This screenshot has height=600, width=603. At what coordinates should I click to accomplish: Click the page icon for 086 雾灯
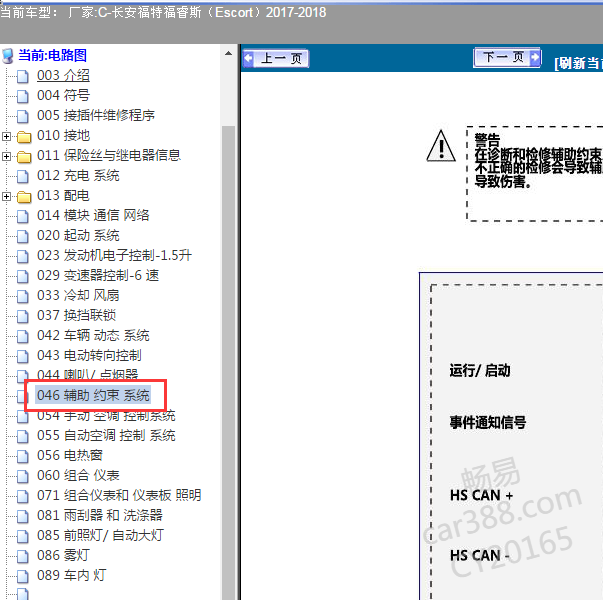(x=23, y=556)
